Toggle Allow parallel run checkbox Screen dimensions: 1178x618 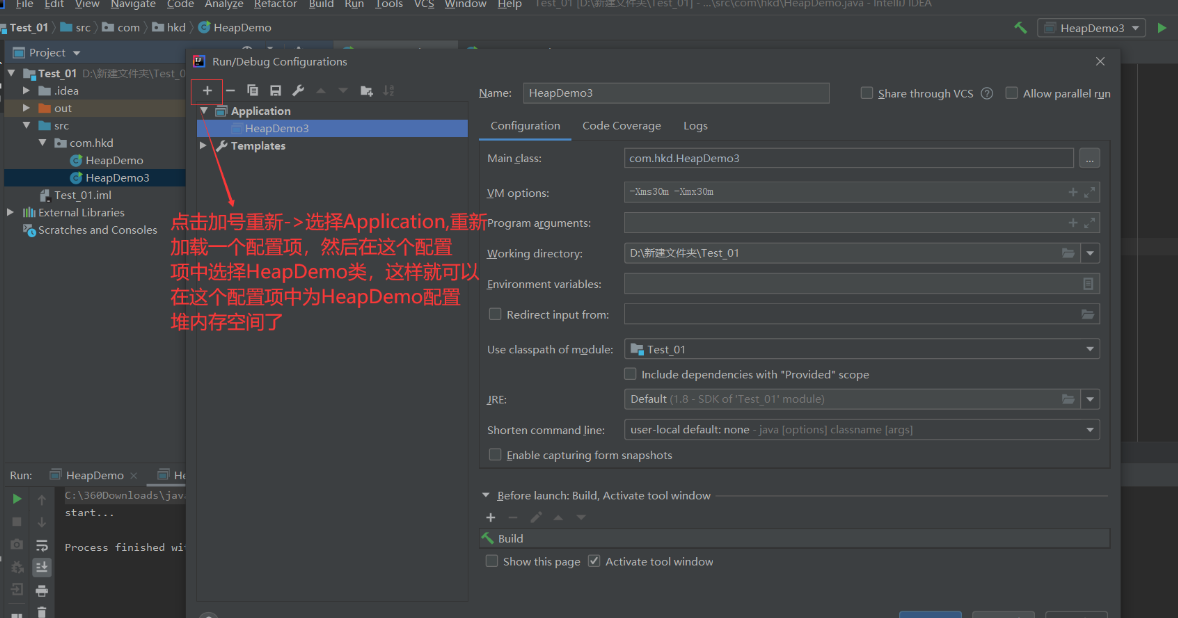point(1012,93)
